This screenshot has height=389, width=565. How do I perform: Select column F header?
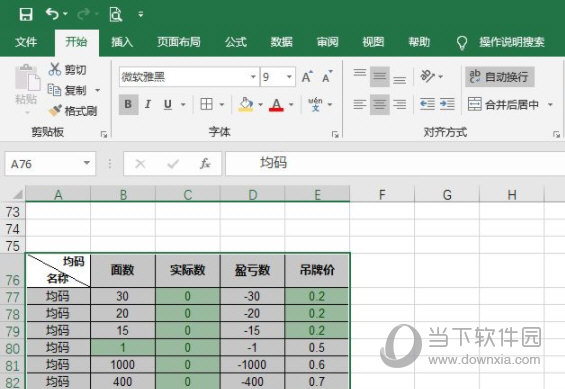pyautogui.click(x=382, y=195)
